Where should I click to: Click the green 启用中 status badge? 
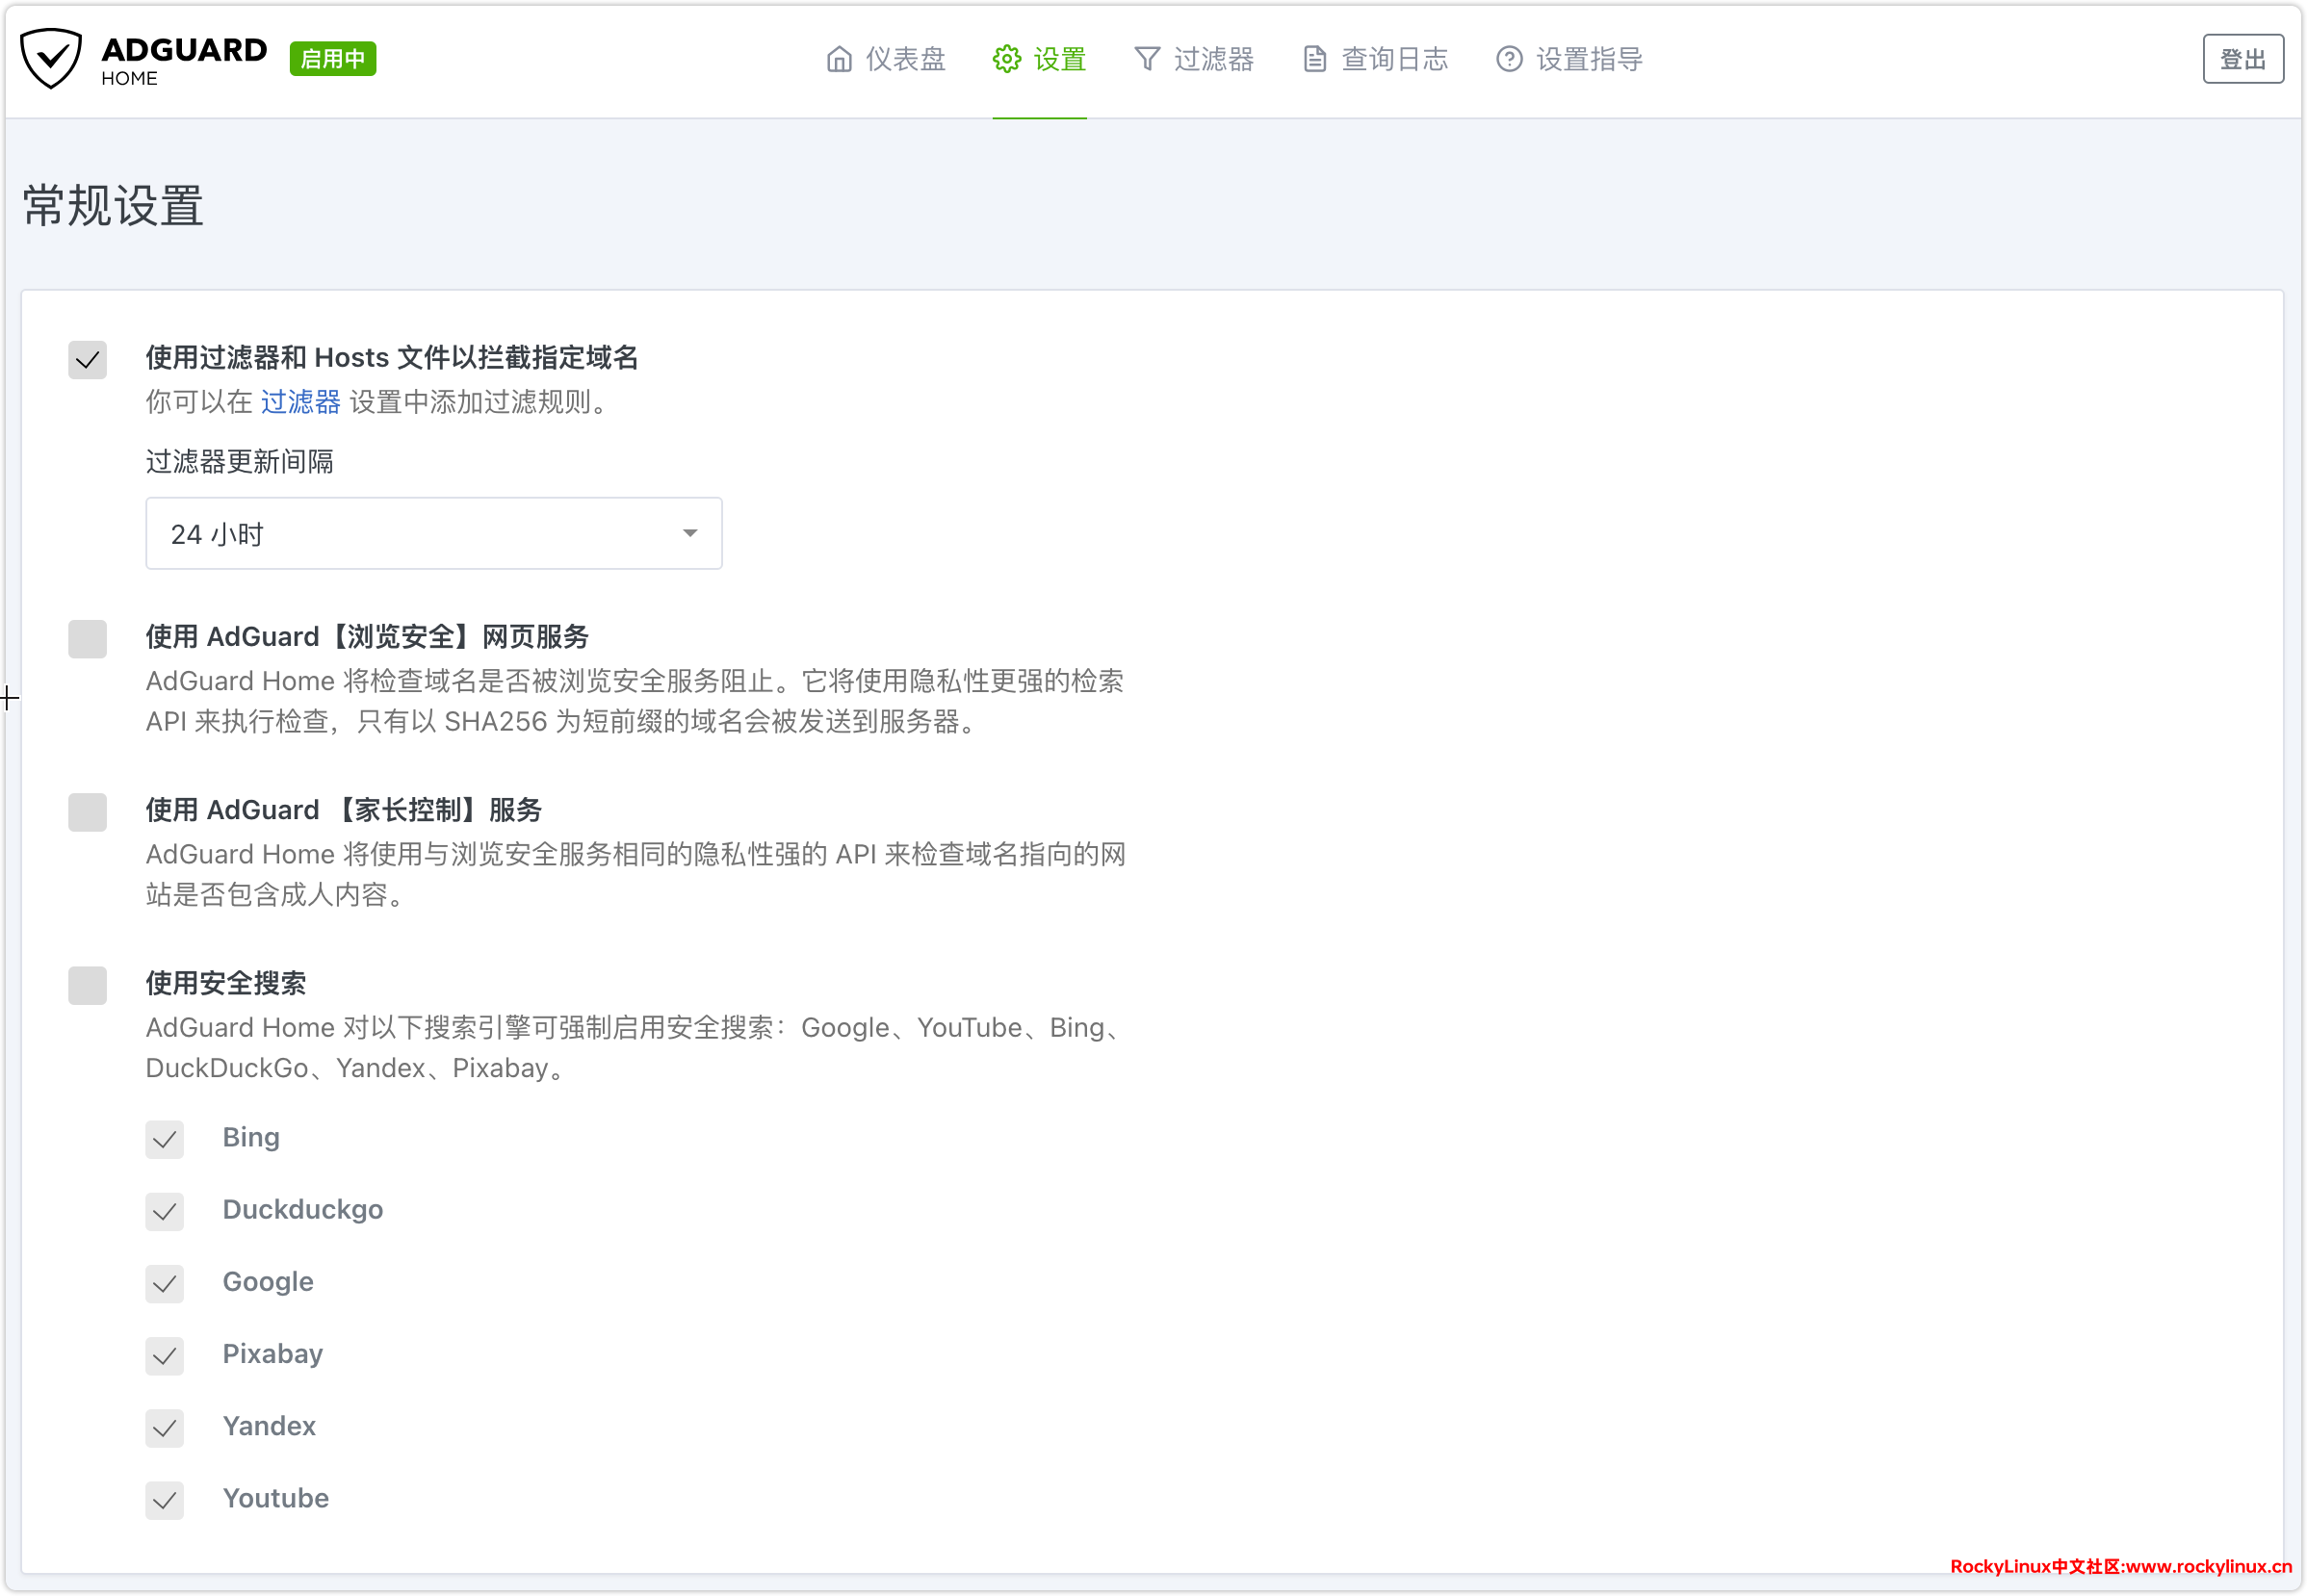[x=332, y=59]
